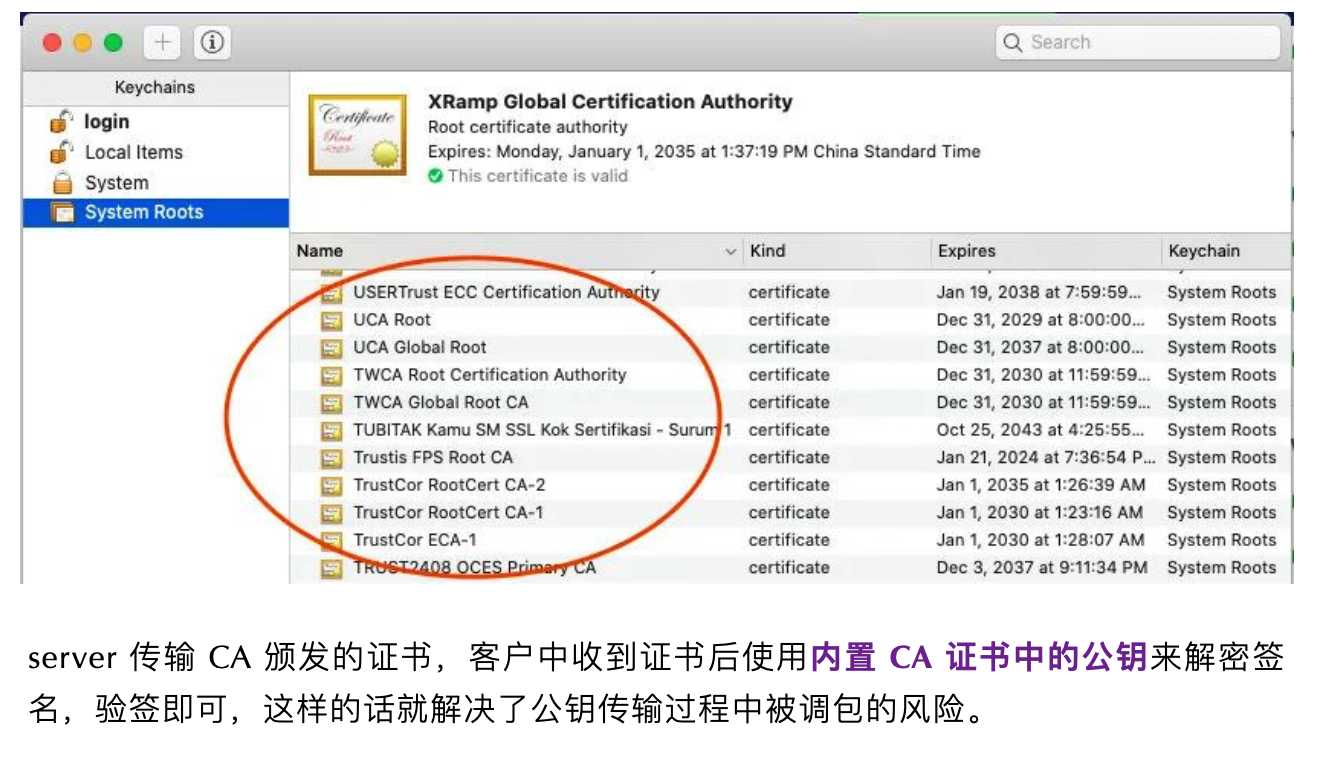Select the UCA Root certificate name

392,320
